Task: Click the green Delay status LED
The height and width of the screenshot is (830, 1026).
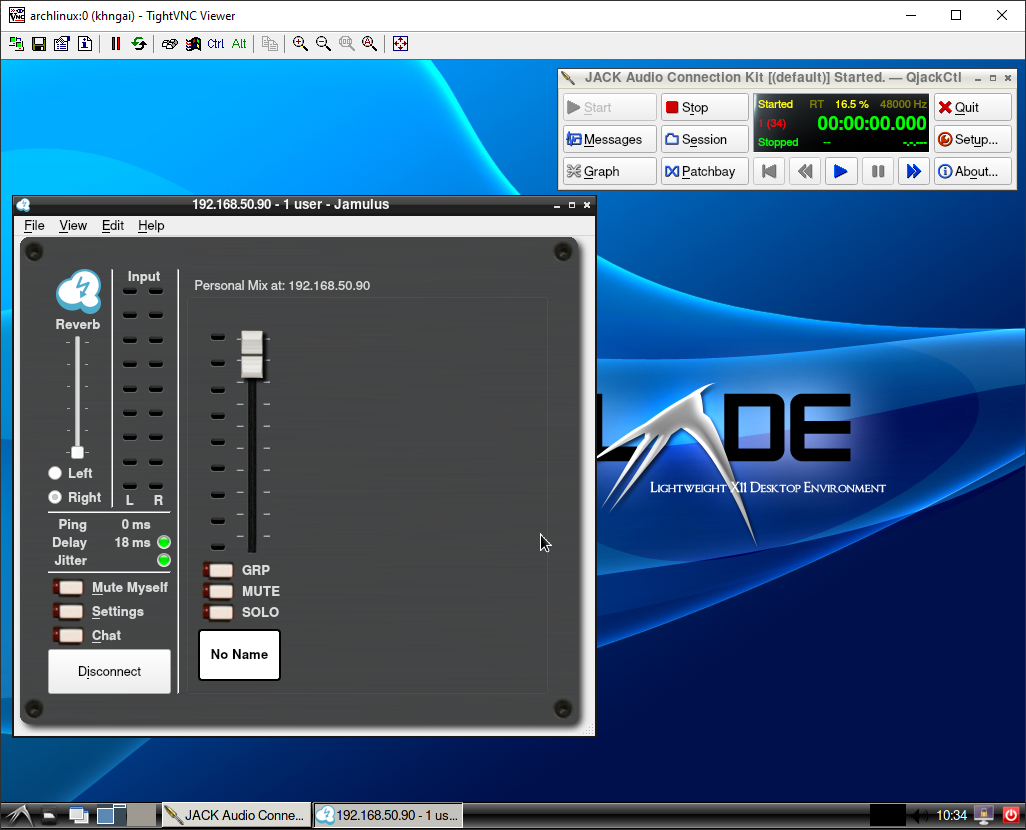Action: point(164,542)
